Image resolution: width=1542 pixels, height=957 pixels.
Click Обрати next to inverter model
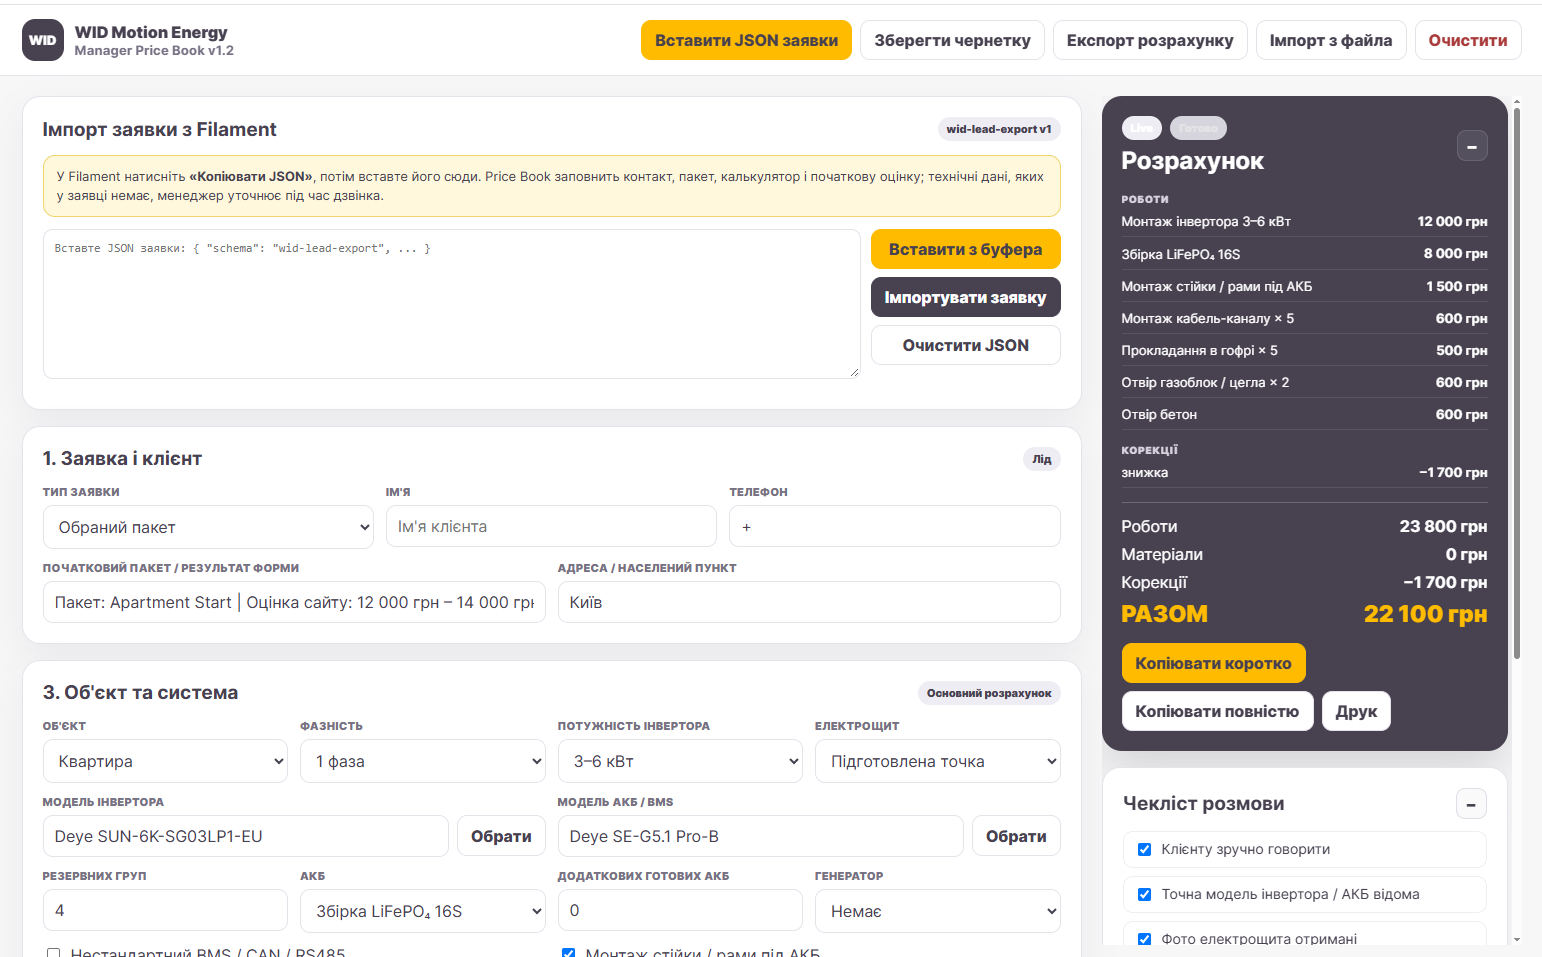pos(501,836)
